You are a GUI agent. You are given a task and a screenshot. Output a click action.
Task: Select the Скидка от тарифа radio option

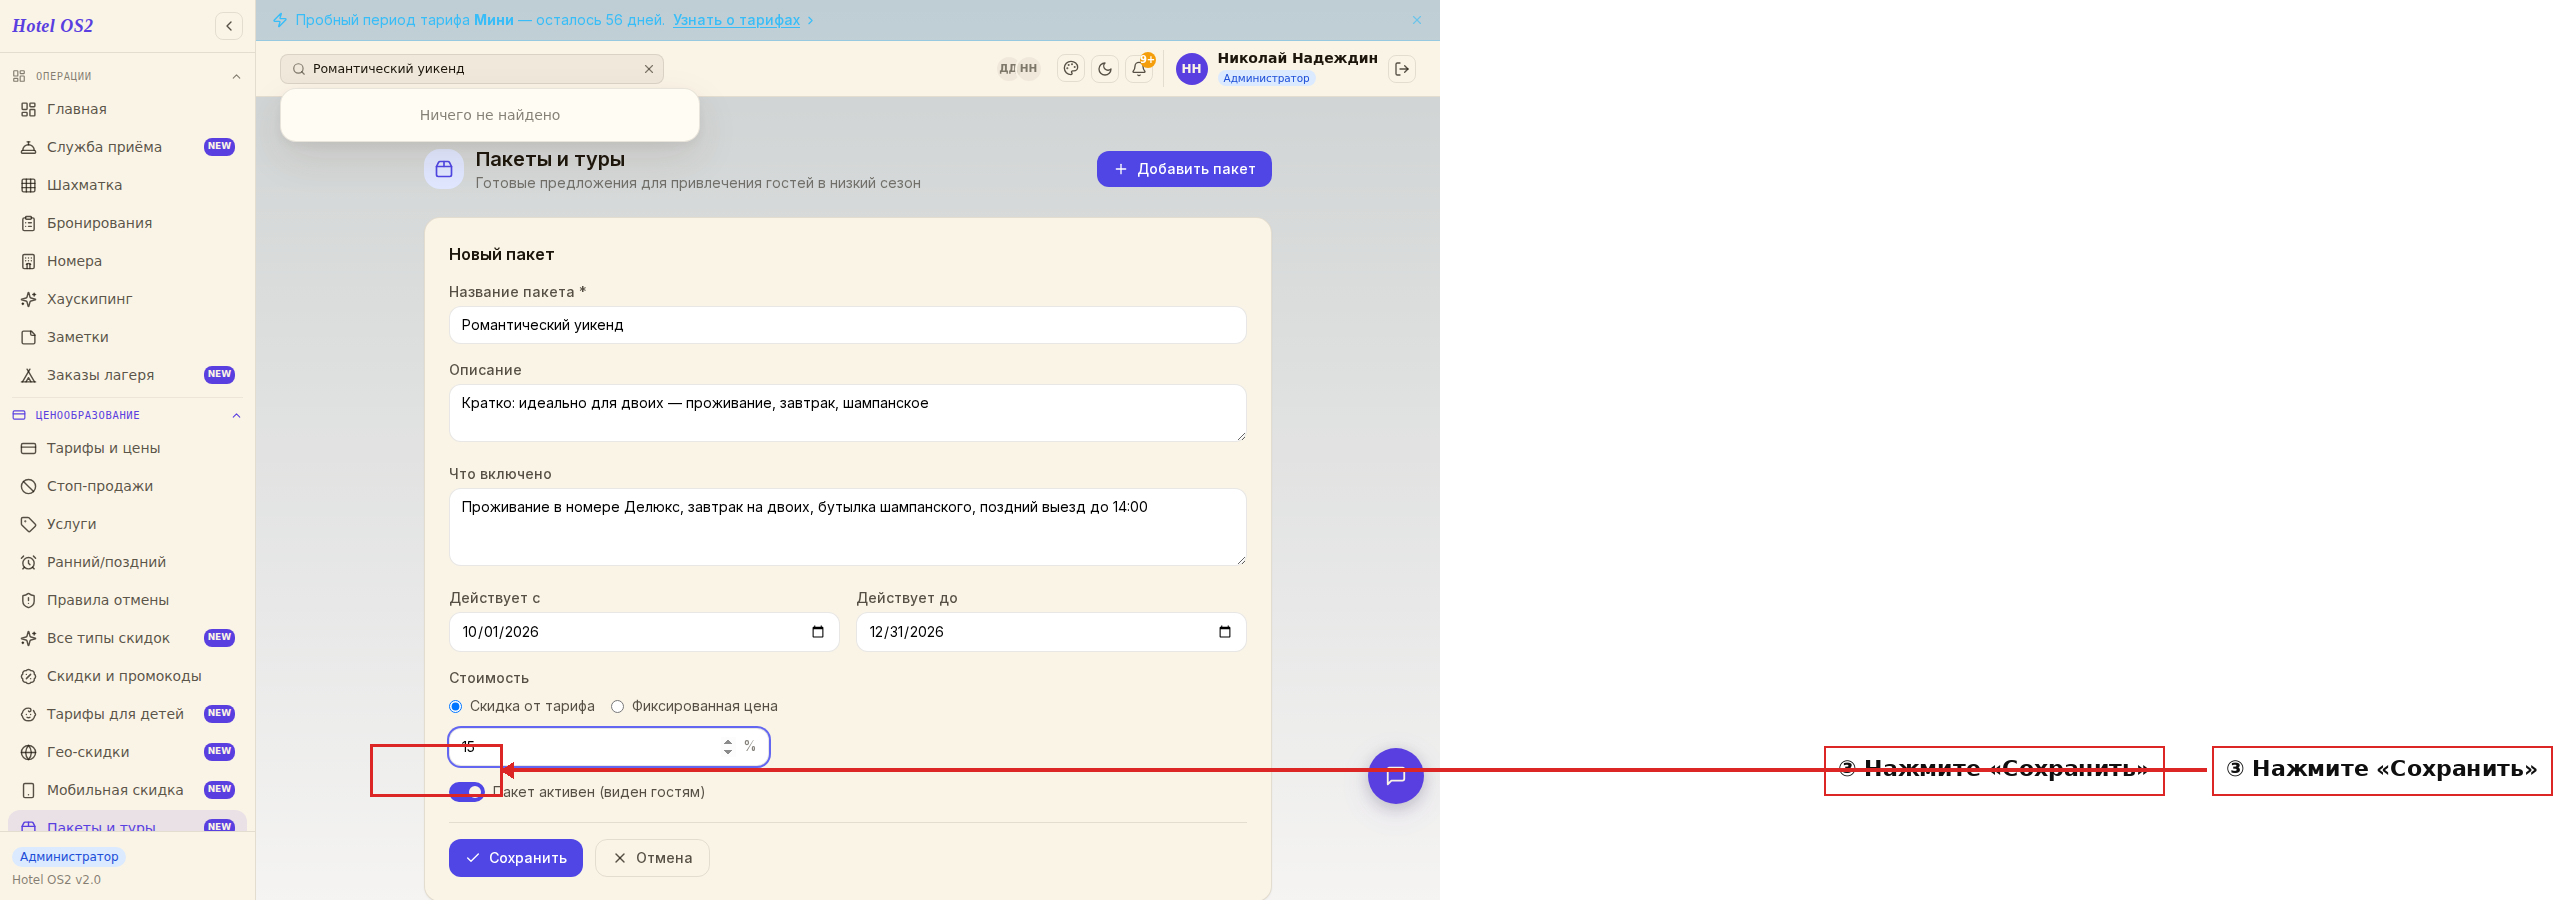point(456,706)
